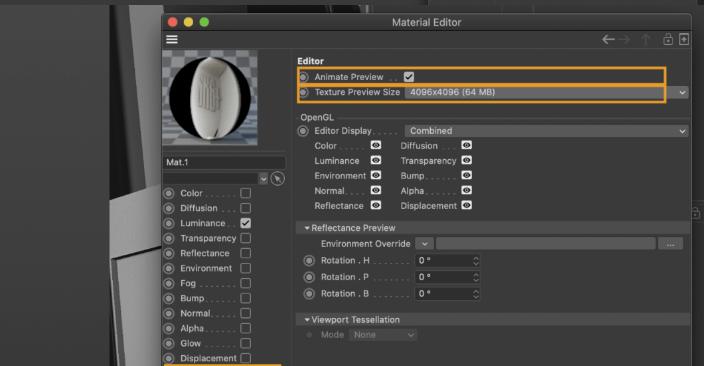Screen dimensions: 704x366
Task: Open the Viewport Tessellation Mode dropdown
Action: coord(383,335)
